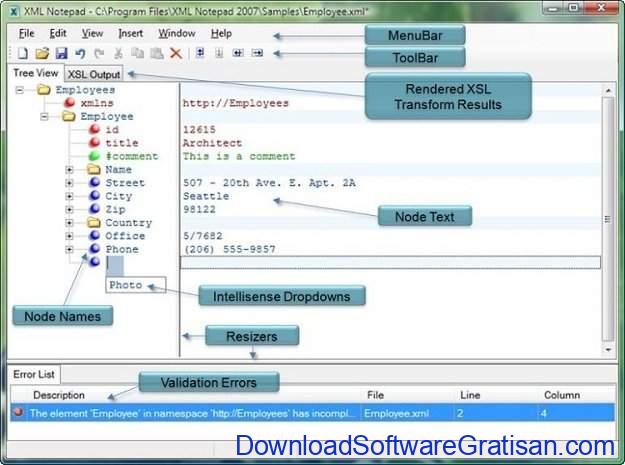Viewport: 625px width, 465px height.
Task: Click the vertical scrollbar thumb
Action: click(x=608, y=219)
